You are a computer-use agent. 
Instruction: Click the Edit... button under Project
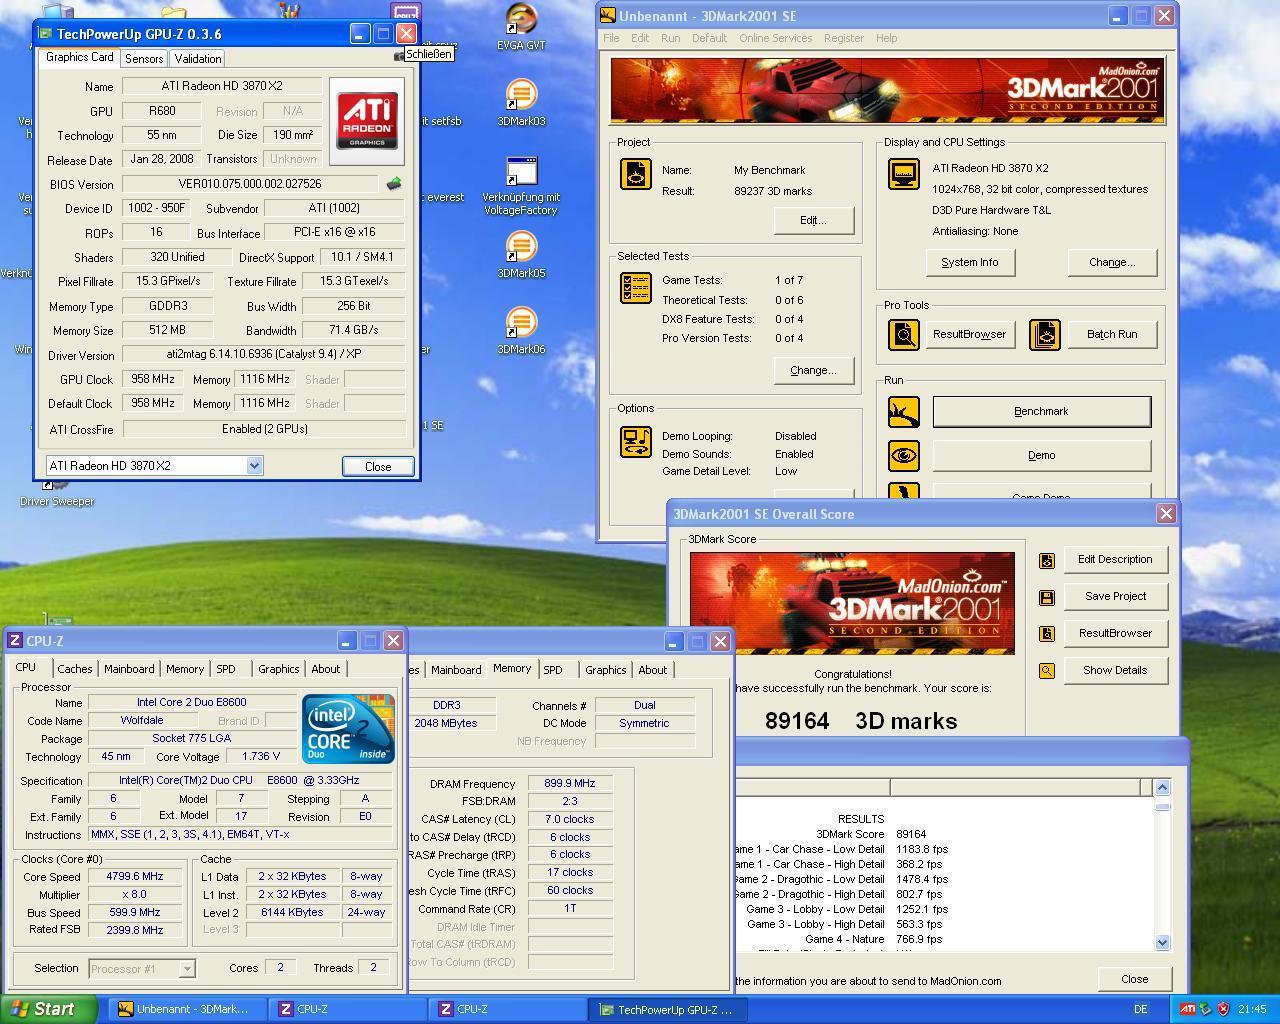point(813,220)
